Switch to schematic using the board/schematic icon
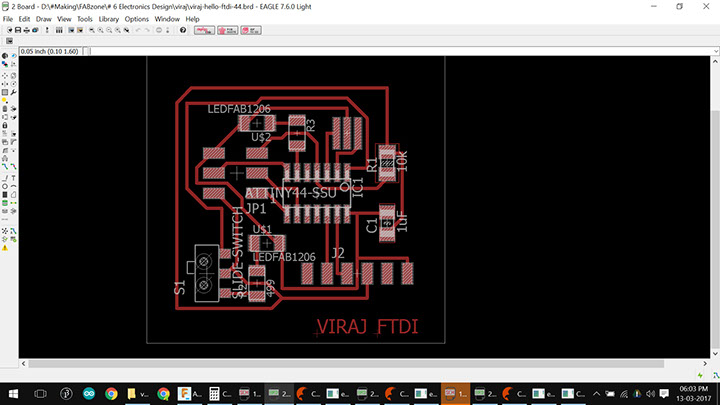The height and width of the screenshot is (405, 720). [x=47, y=30]
